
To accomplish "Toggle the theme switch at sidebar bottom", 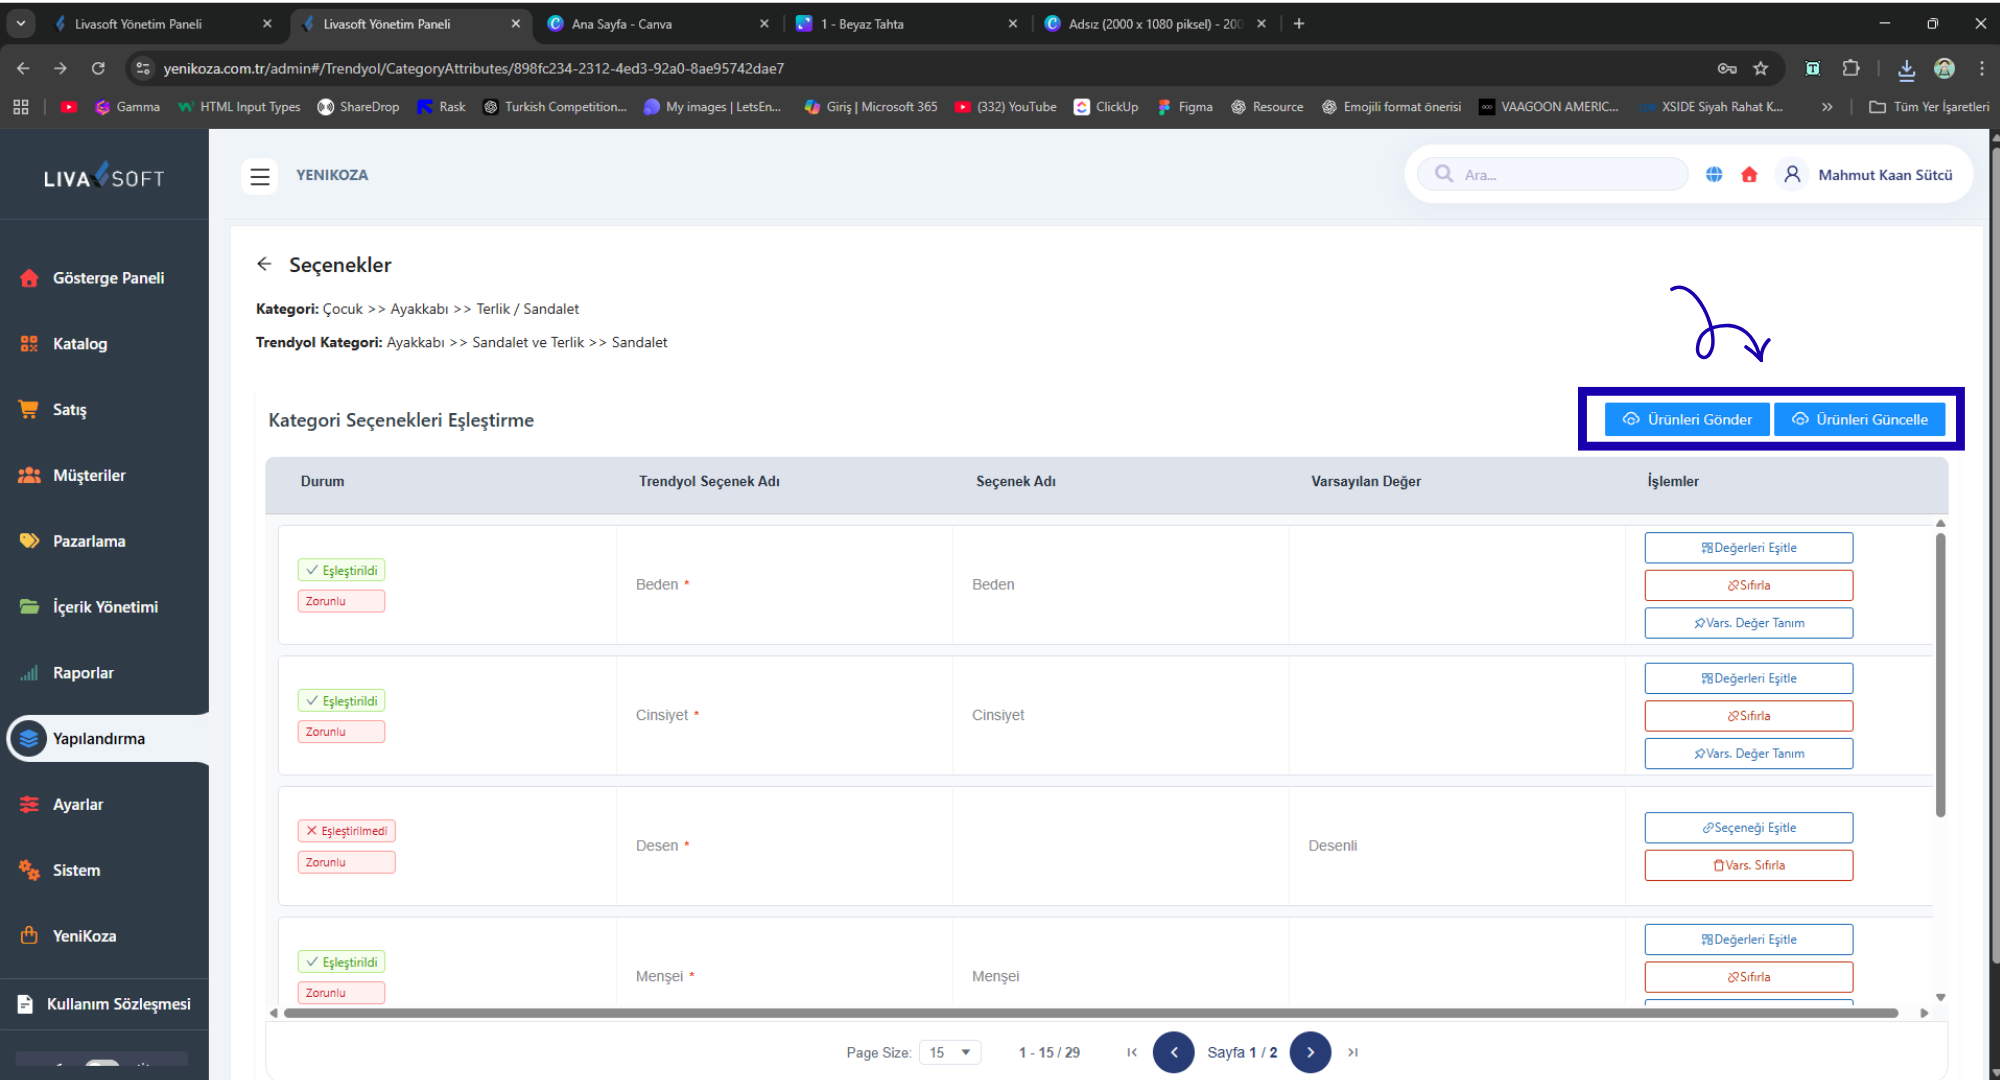I will point(102,1064).
